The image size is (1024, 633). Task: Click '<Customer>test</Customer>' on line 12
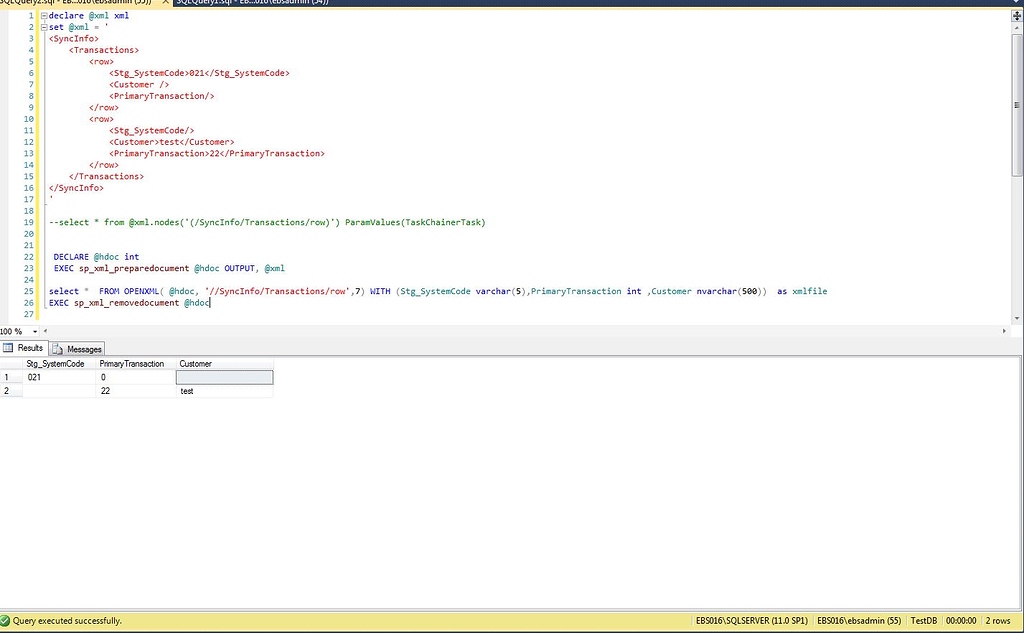172,142
